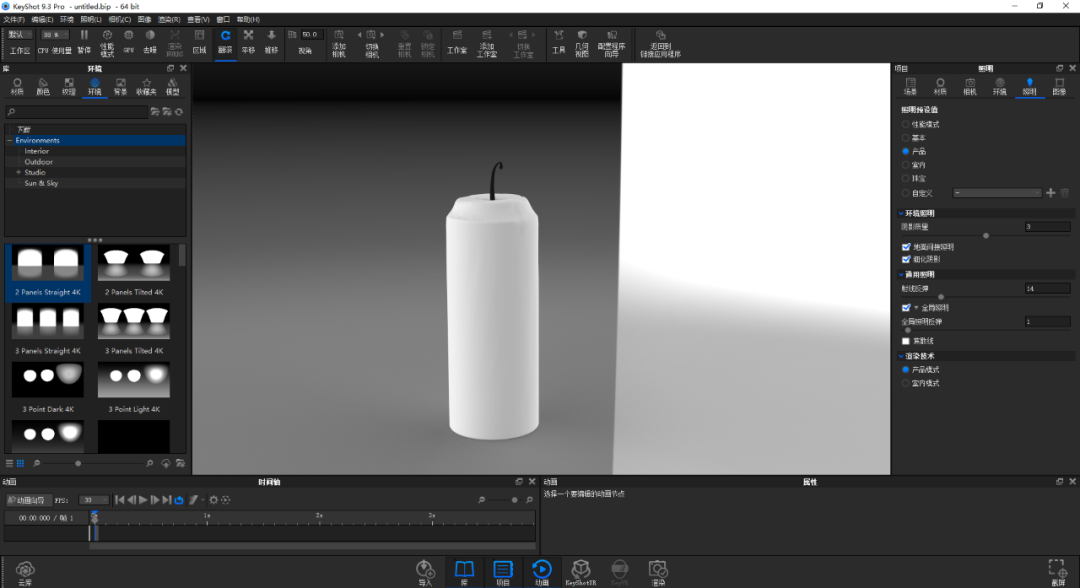Adjust the library thumbnail size slider
This screenshot has width=1080, height=588.
(x=78, y=463)
